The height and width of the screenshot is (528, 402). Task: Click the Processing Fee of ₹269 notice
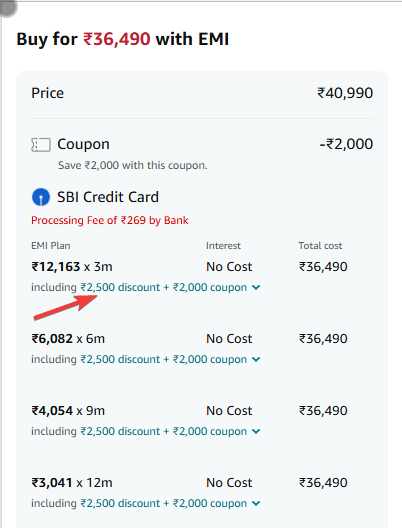click(x=110, y=220)
